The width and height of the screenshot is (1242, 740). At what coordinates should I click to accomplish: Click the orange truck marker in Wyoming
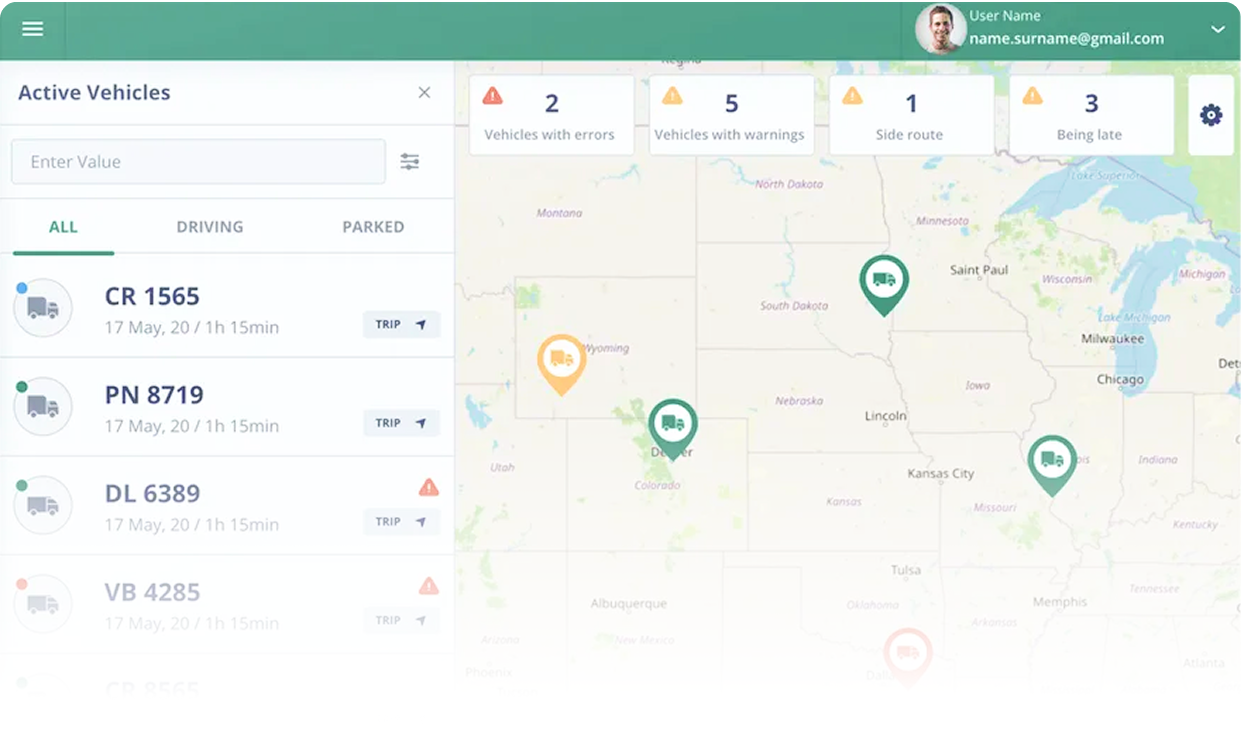point(562,363)
